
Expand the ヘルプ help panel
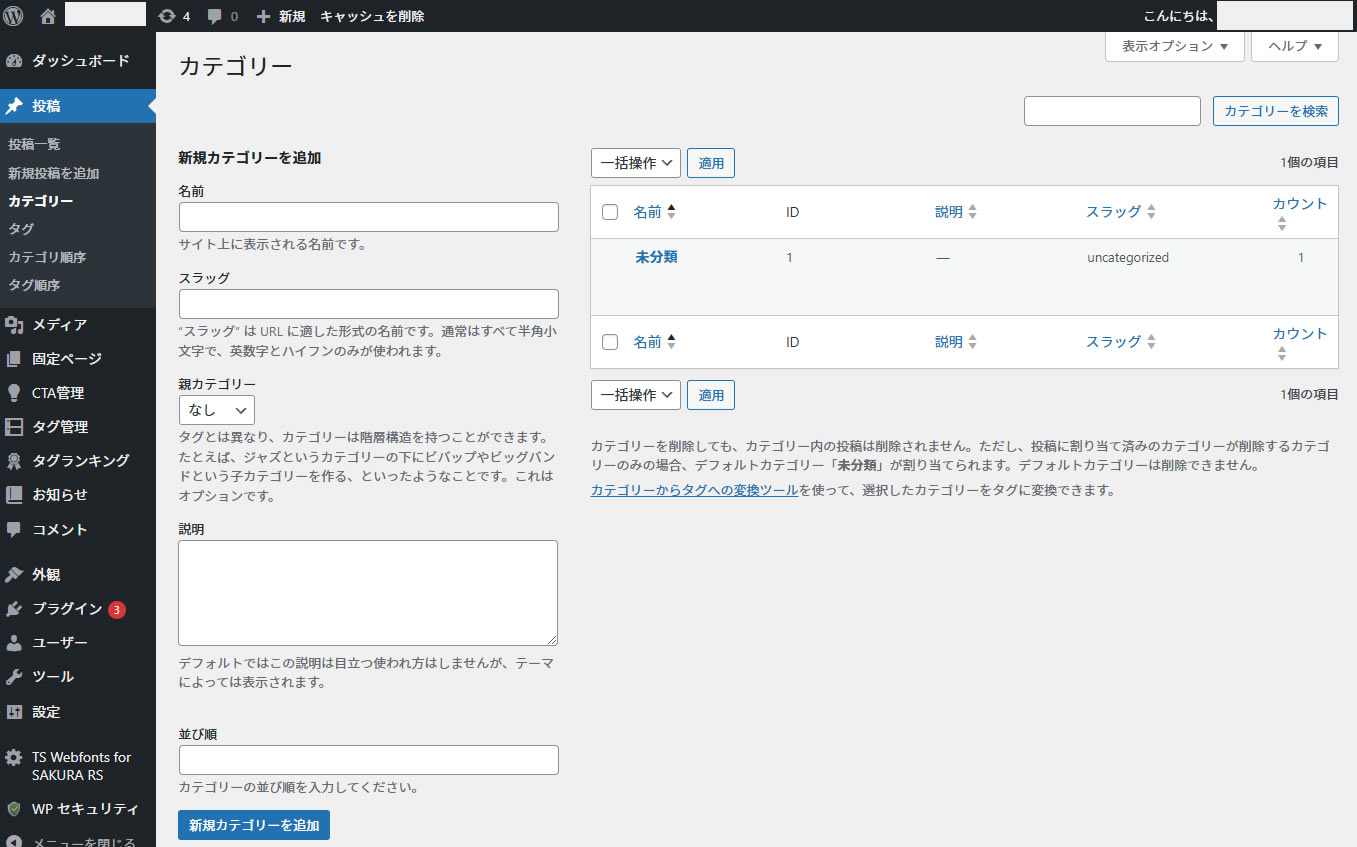[1295, 46]
